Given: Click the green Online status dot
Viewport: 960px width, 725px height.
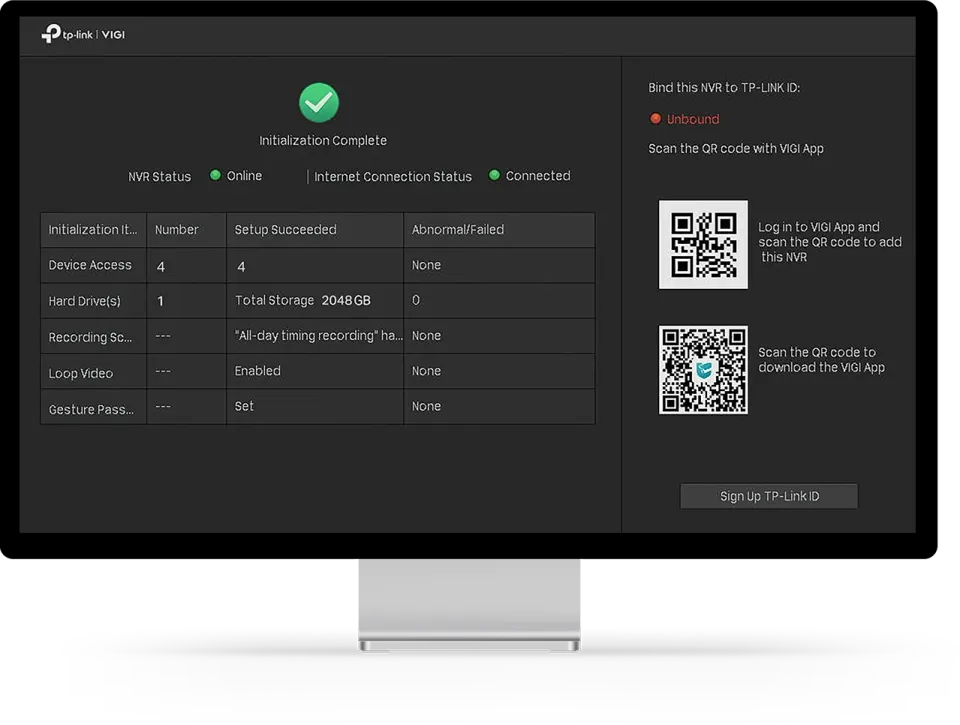Looking at the screenshot, I should pos(215,175).
